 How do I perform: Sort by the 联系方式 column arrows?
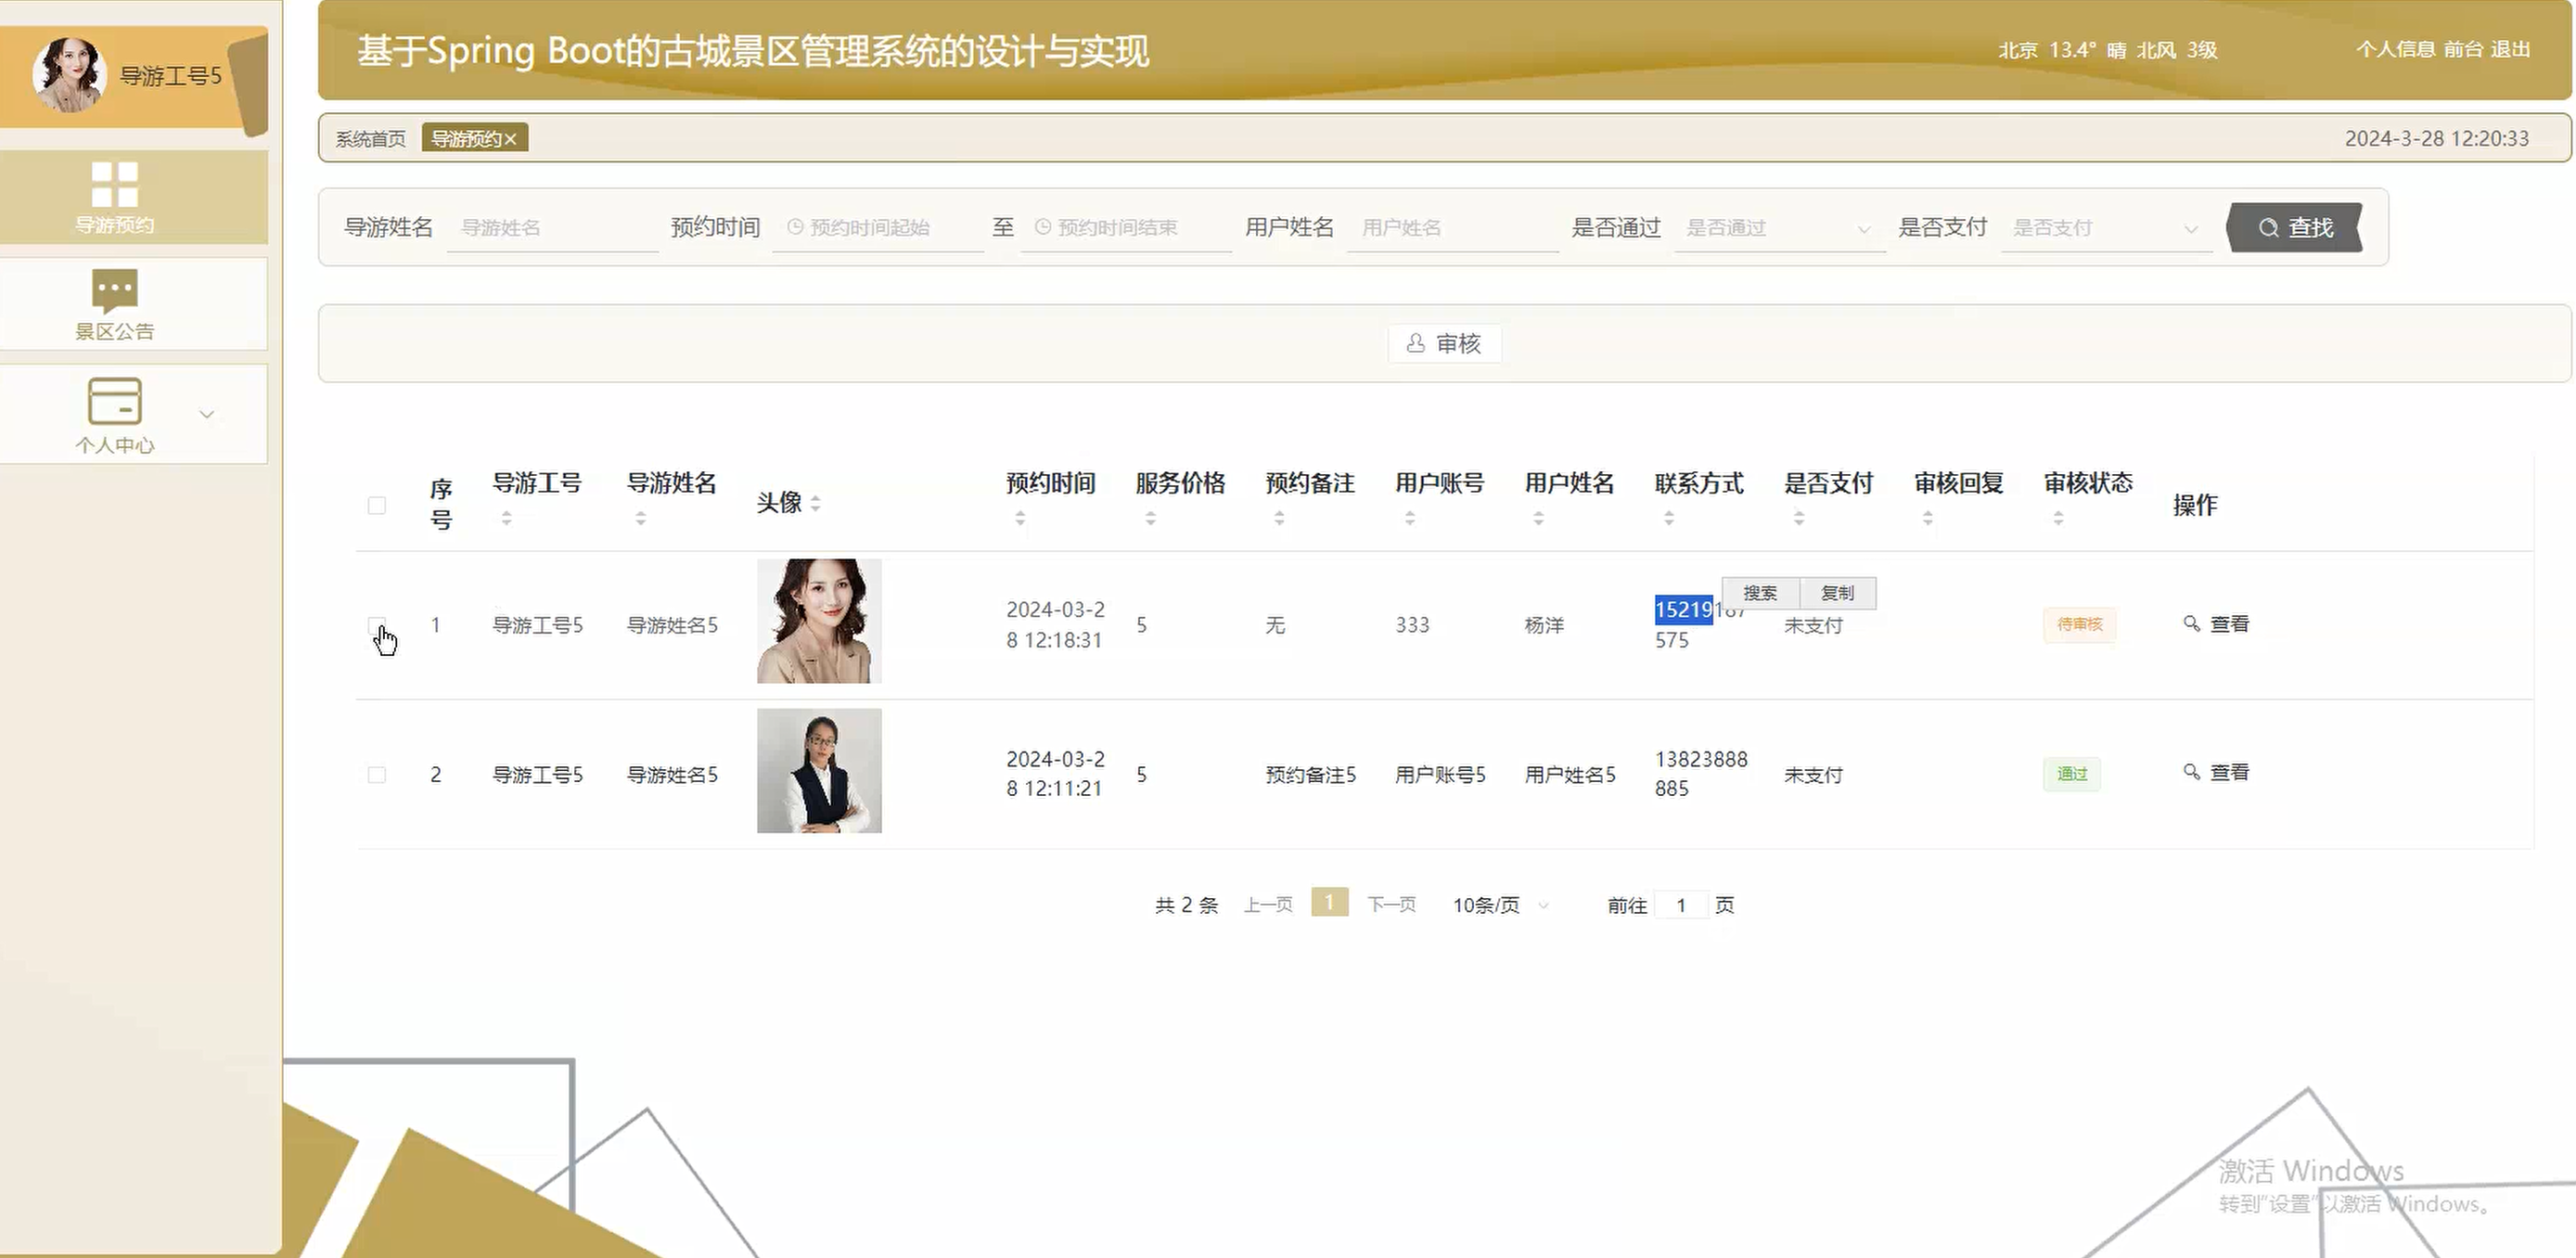click(1669, 518)
